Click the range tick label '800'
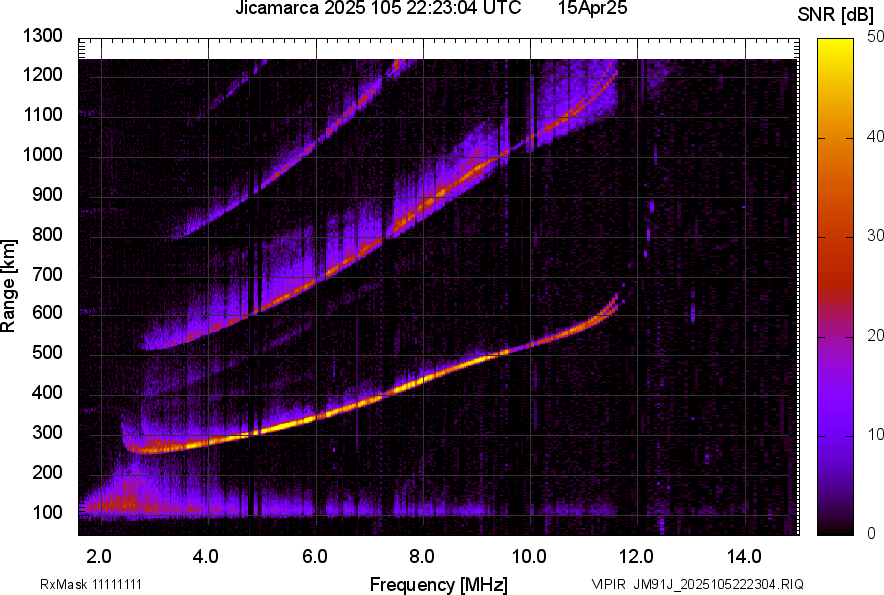This screenshot has height=595, width=884. point(47,234)
